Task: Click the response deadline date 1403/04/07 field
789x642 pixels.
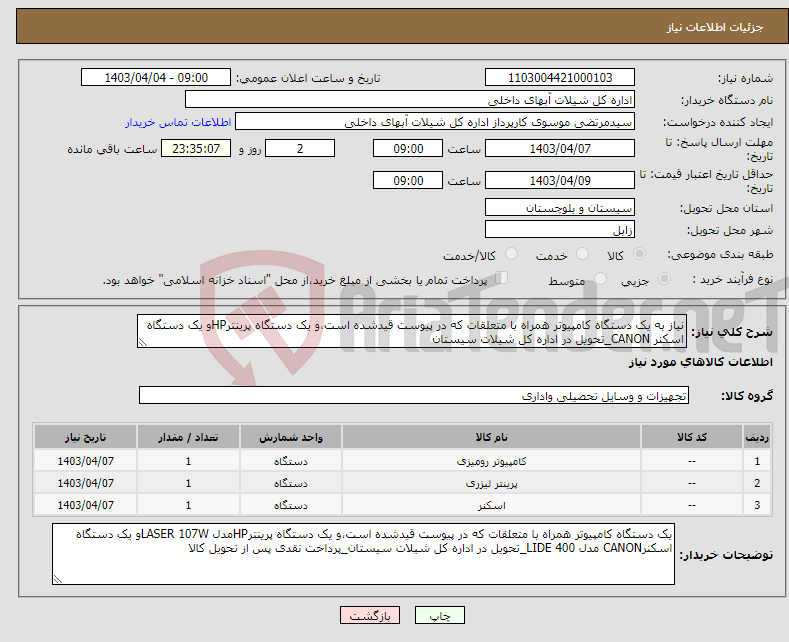Action: [560, 148]
